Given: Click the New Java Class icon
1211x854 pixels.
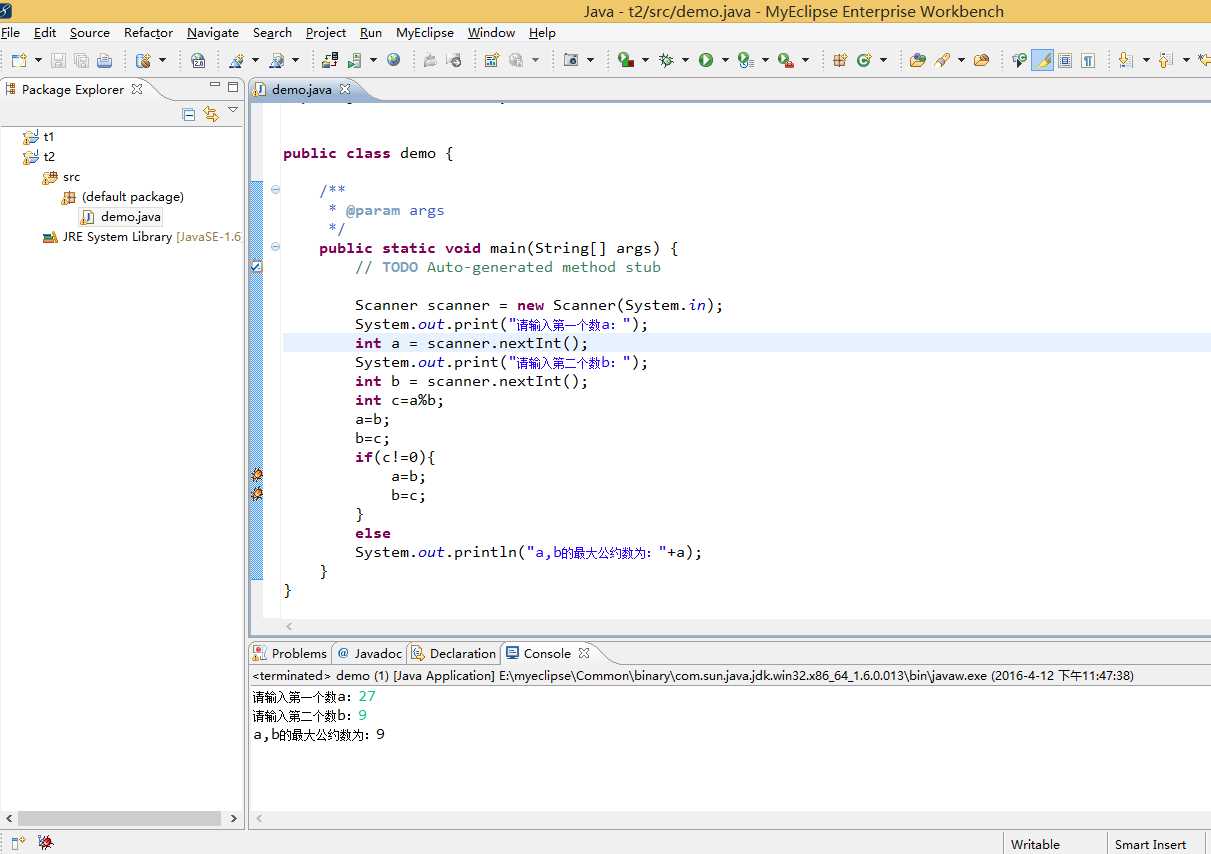Looking at the screenshot, I should [864, 60].
